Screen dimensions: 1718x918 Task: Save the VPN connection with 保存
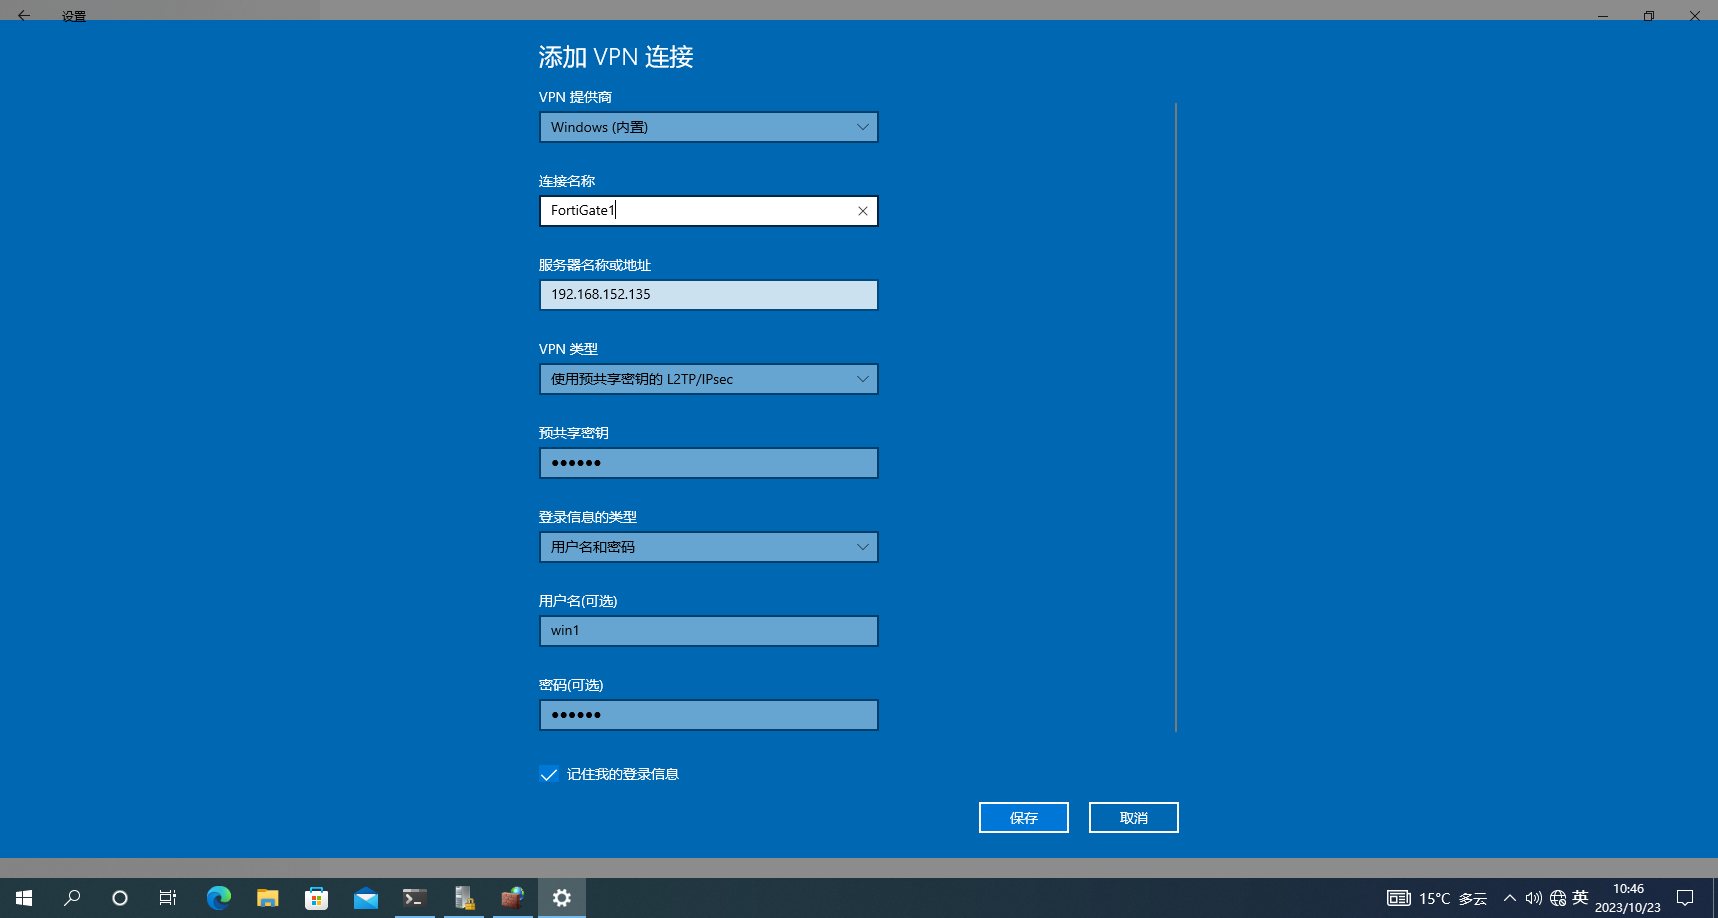point(1024,817)
